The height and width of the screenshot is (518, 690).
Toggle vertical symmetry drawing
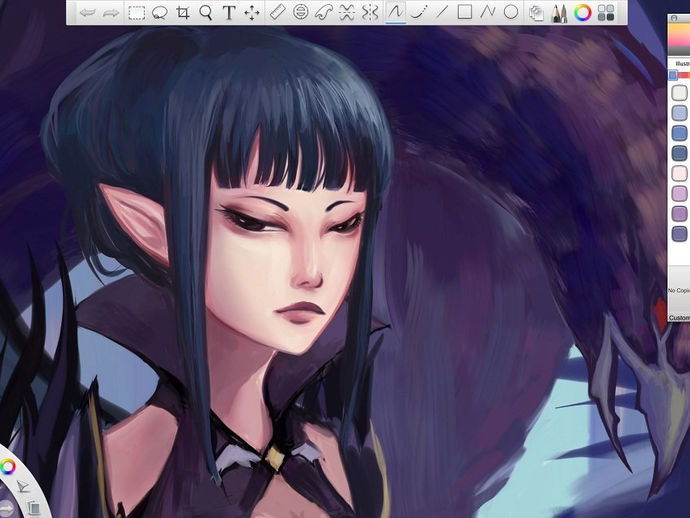[370, 12]
